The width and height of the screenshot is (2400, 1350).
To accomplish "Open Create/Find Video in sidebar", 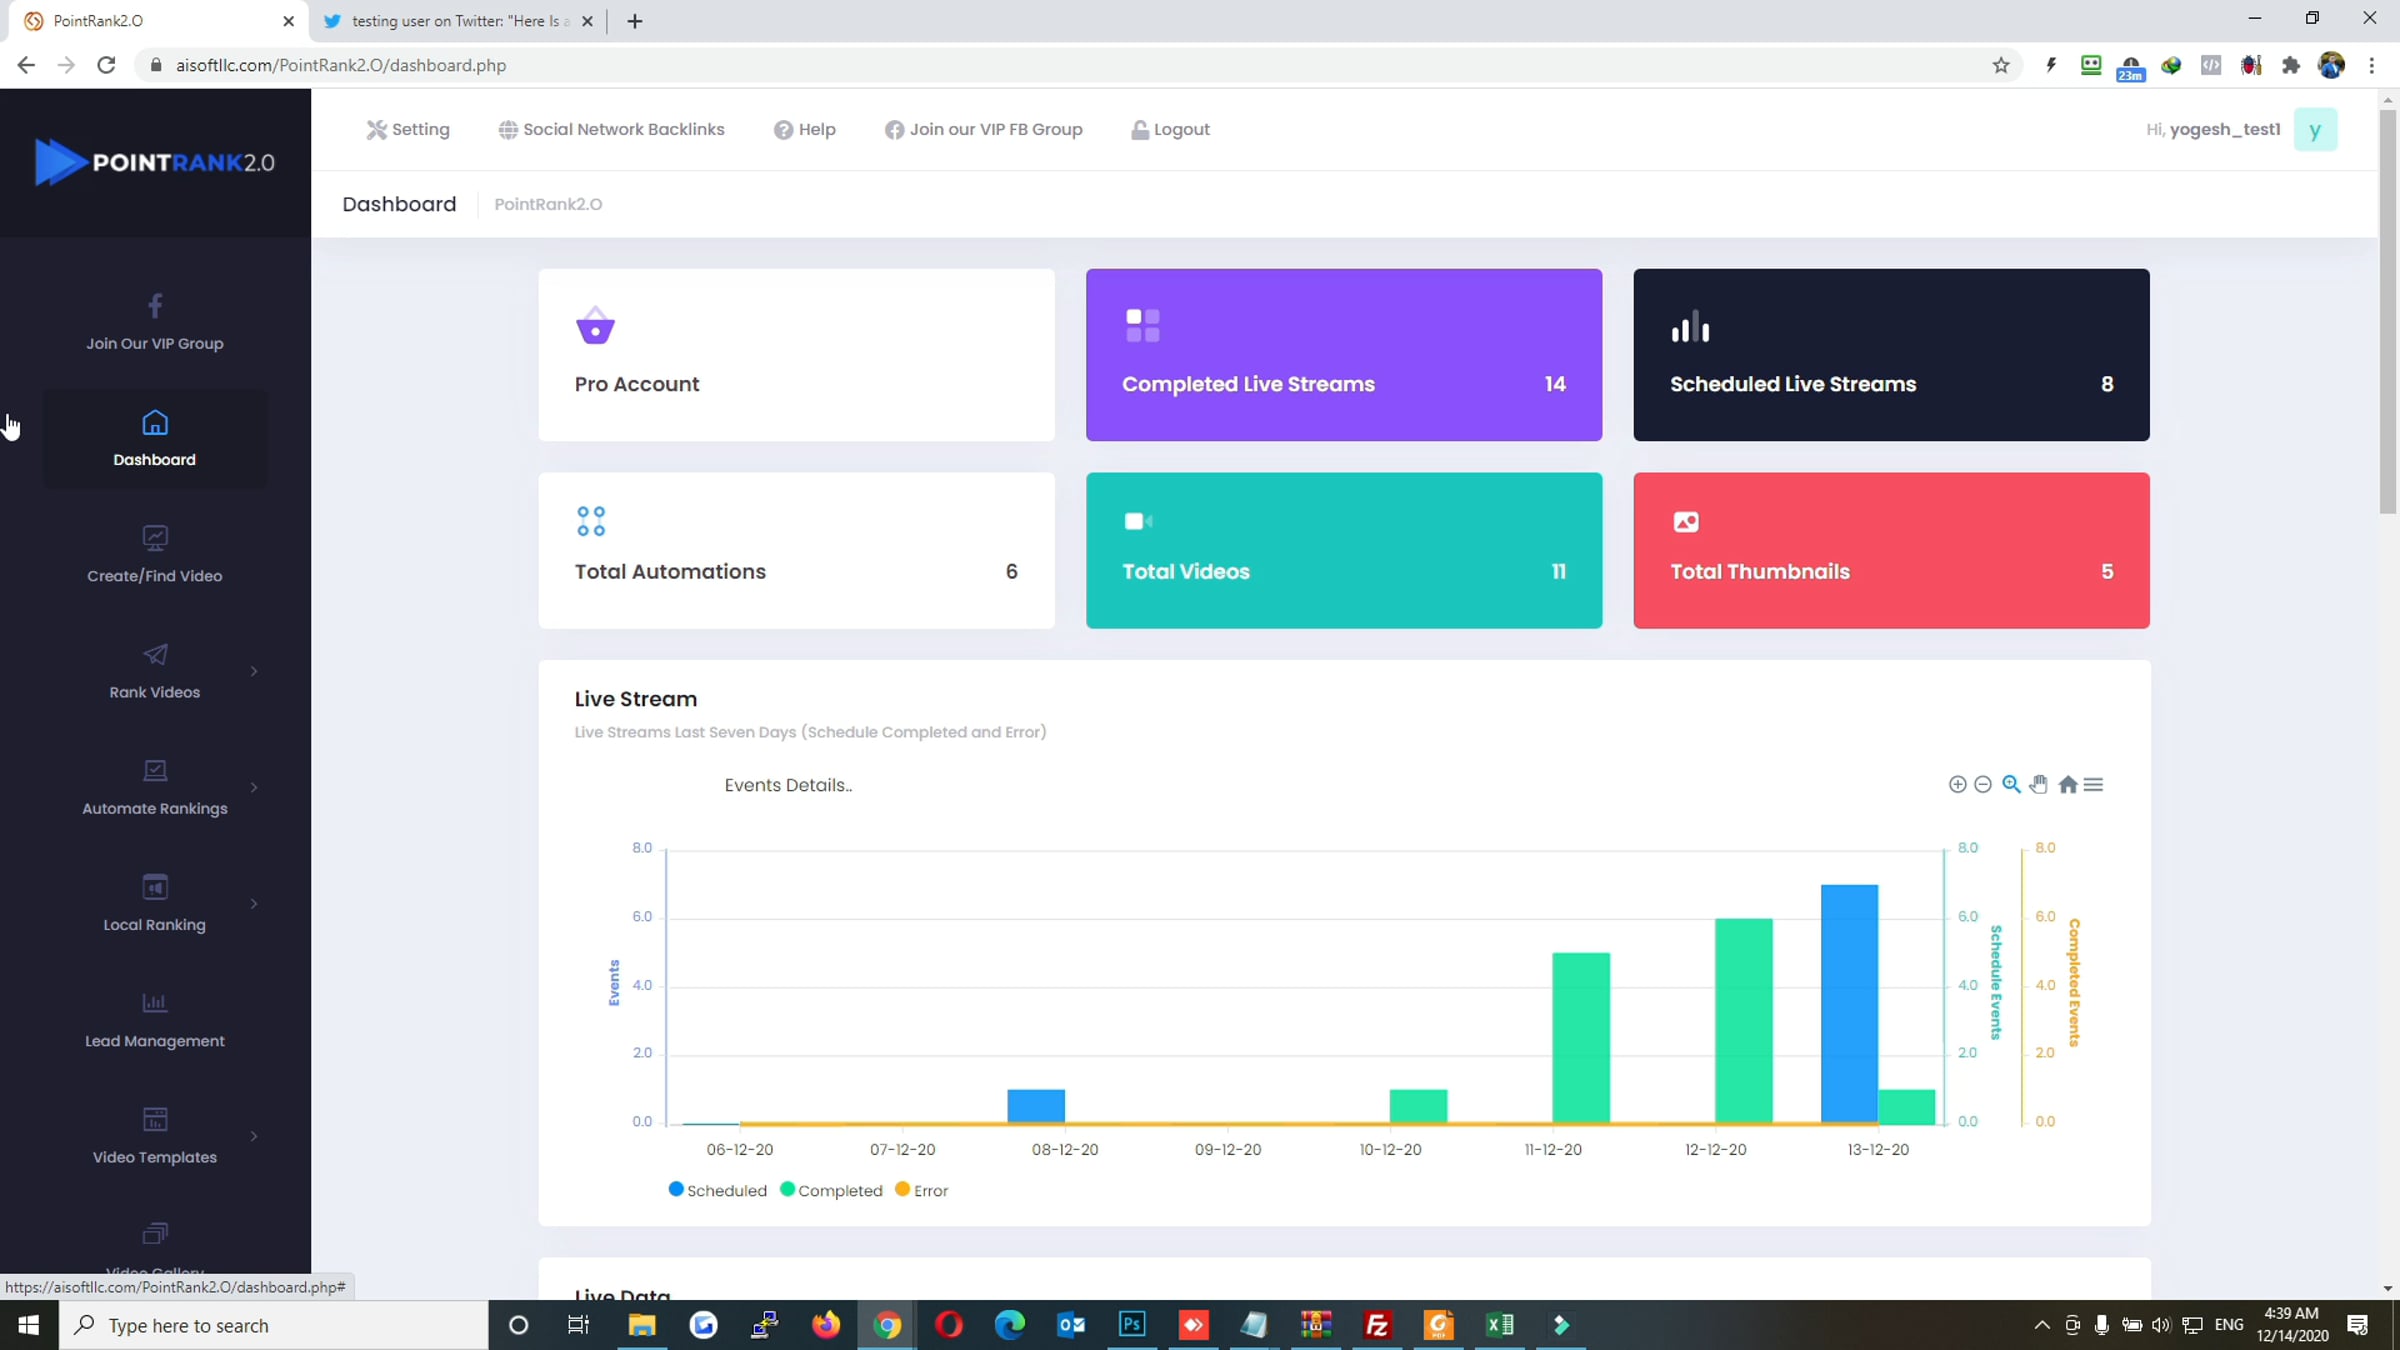I will (155, 555).
